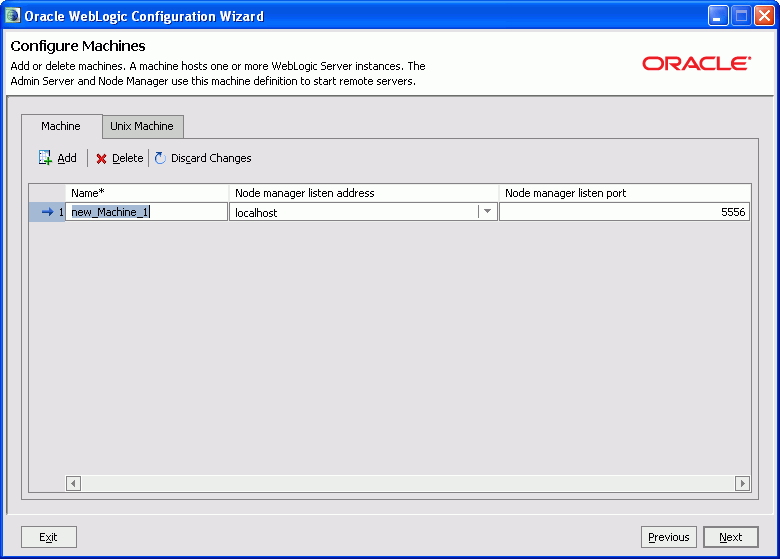Click the horizontal scrollbar left arrow

74,483
